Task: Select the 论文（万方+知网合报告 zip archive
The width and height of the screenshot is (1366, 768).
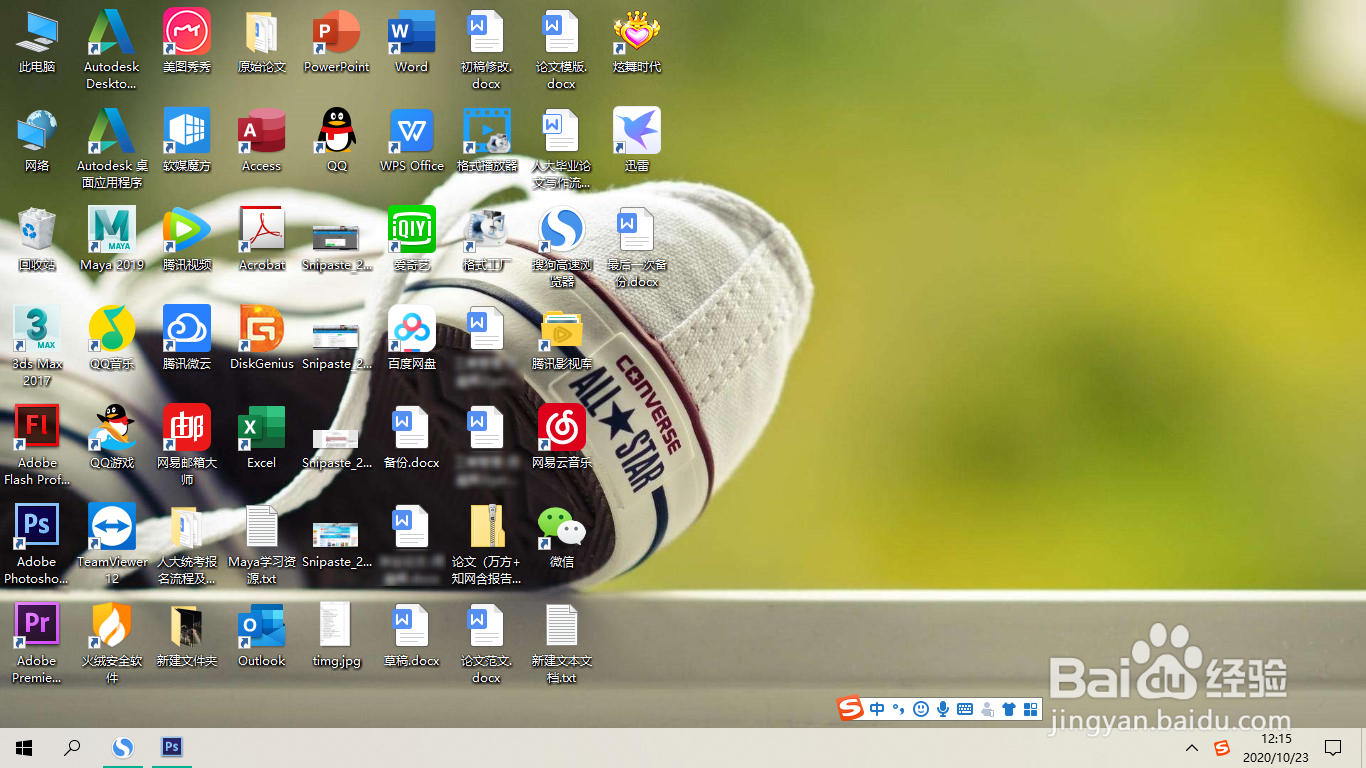Action: 487,544
